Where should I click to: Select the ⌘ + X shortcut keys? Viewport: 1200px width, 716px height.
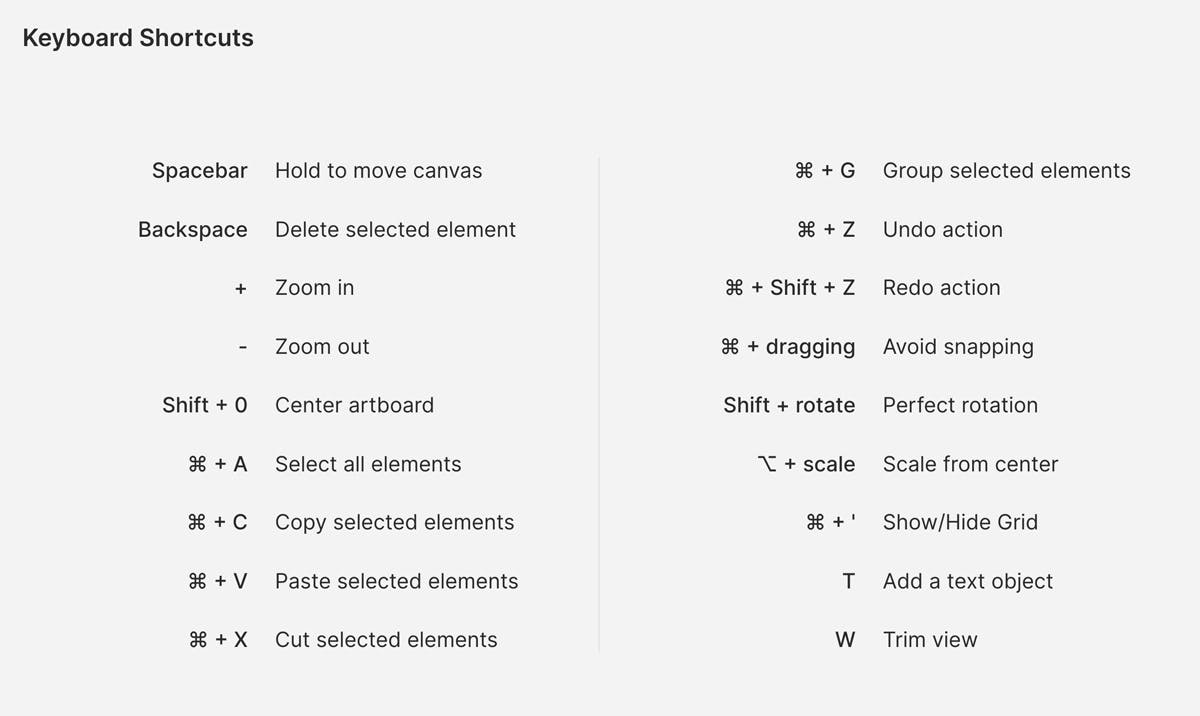[x=217, y=640]
